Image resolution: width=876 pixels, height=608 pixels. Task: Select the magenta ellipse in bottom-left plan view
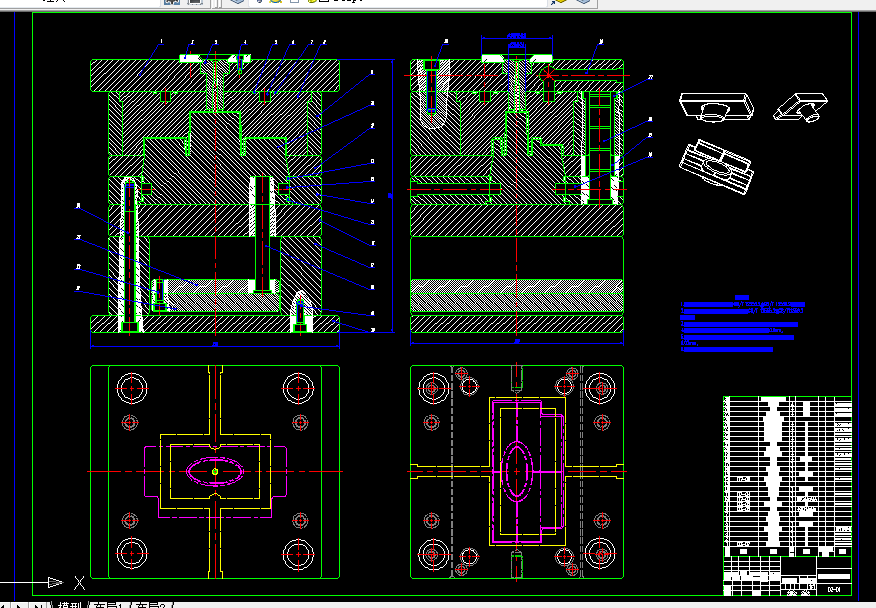pos(215,471)
